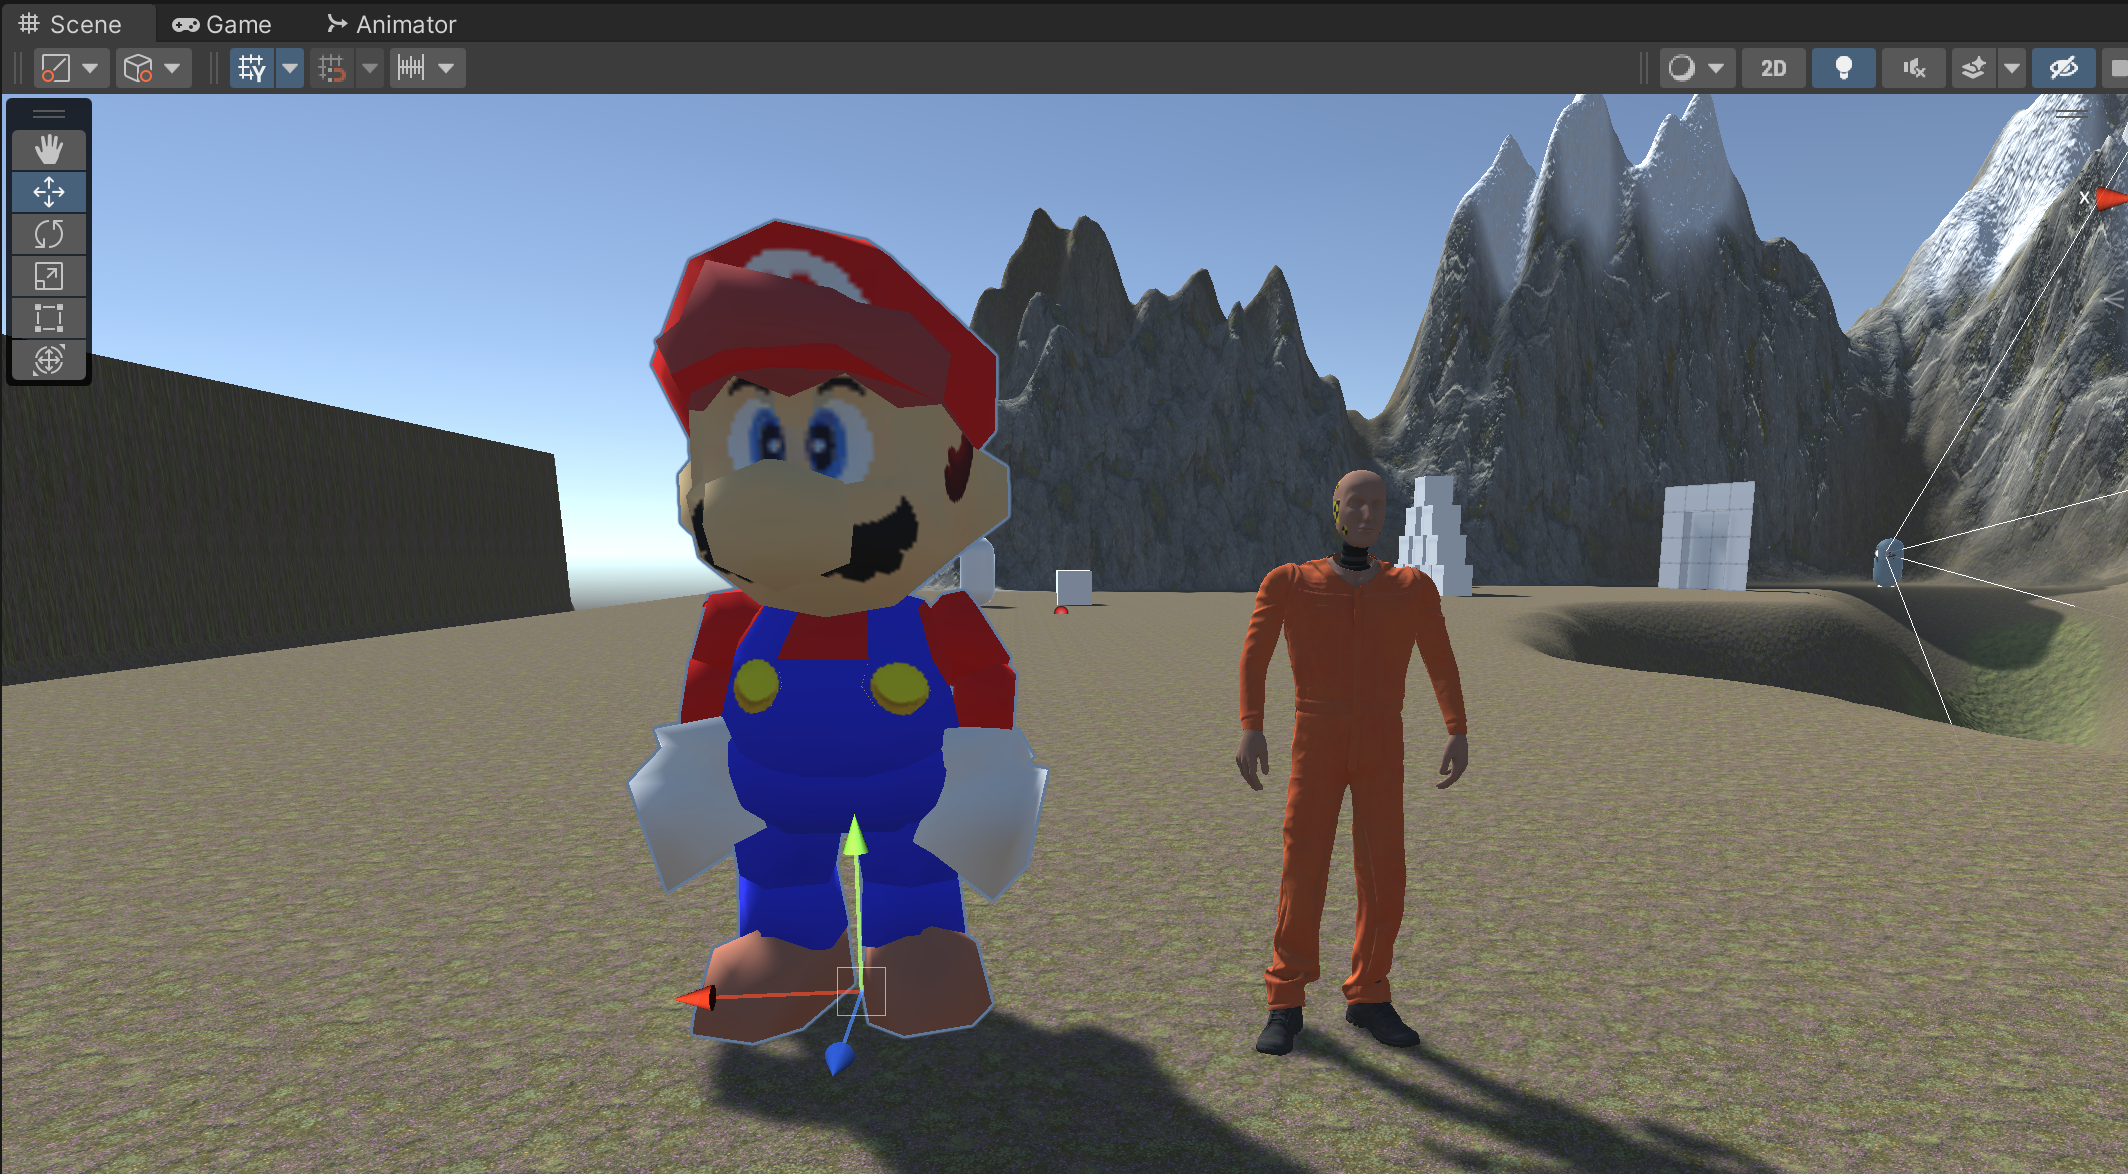This screenshot has width=2128, height=1174.
Task: Click the grid snapping magnet icon
Action: (331, 68)
